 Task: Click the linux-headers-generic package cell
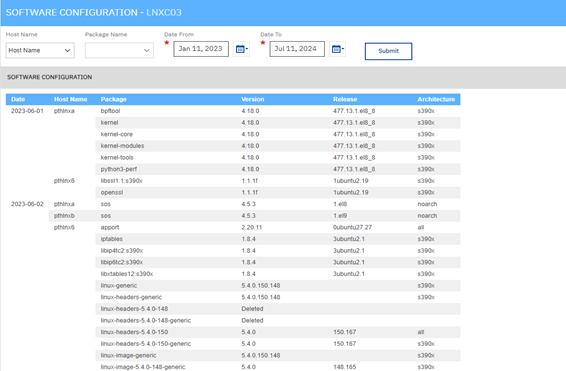point(131,297)
